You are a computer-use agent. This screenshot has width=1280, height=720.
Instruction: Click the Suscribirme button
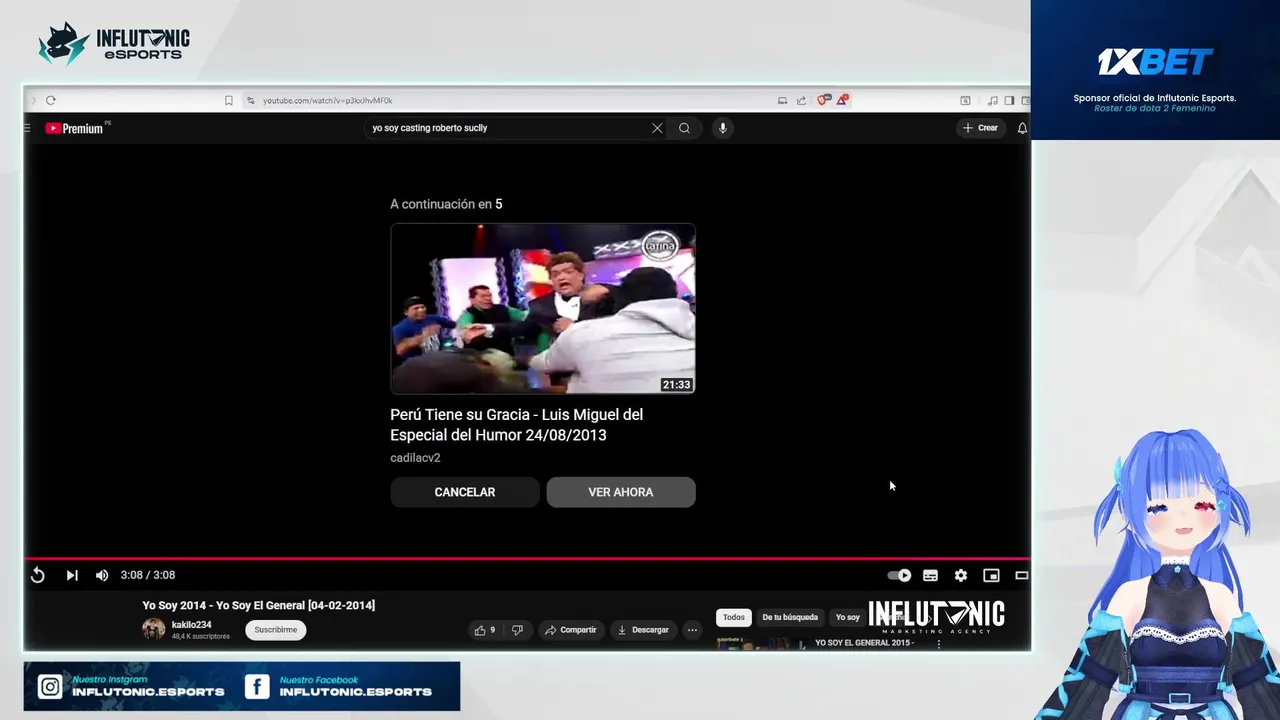(275, 630)
